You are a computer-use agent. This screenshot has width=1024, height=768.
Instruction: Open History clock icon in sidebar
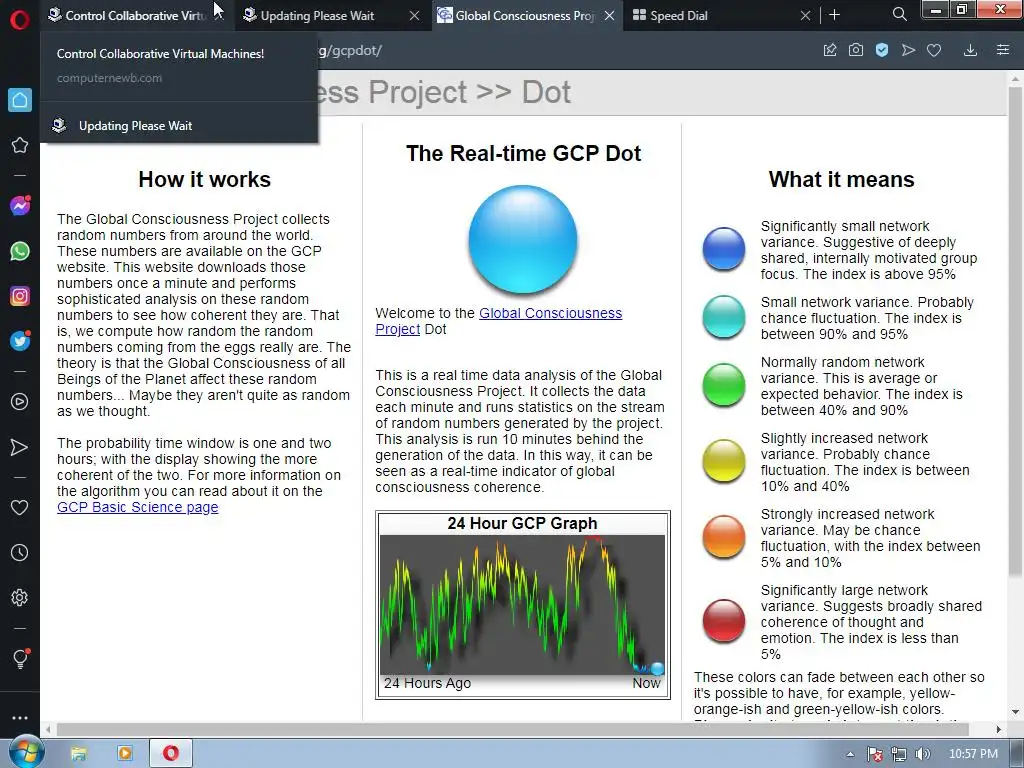pos(20,552)
